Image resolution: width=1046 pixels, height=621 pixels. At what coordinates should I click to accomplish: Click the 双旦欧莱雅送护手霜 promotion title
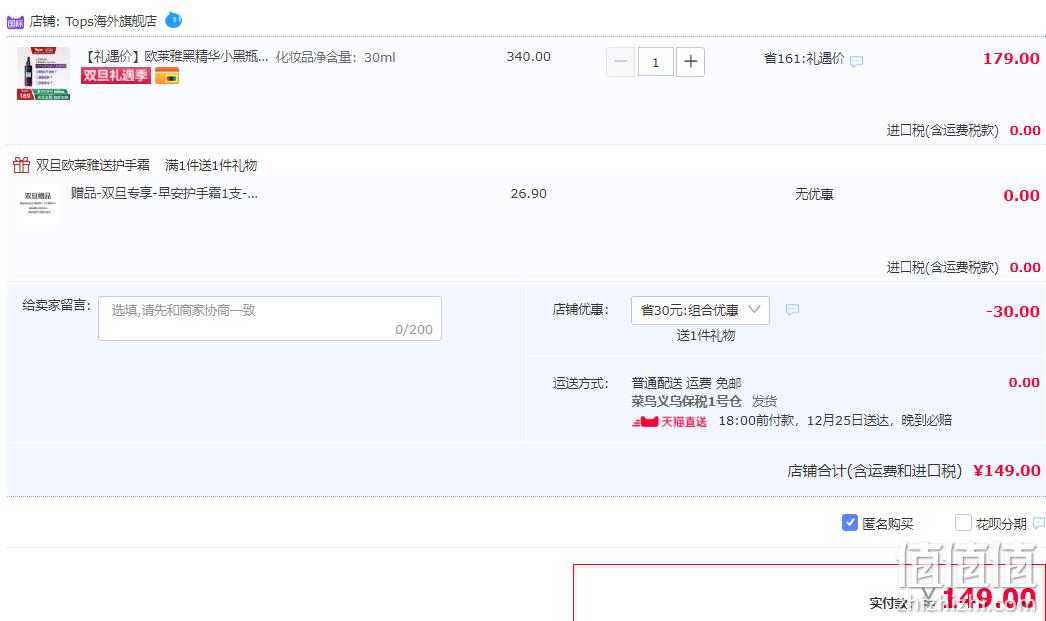[x=93, y=165]
